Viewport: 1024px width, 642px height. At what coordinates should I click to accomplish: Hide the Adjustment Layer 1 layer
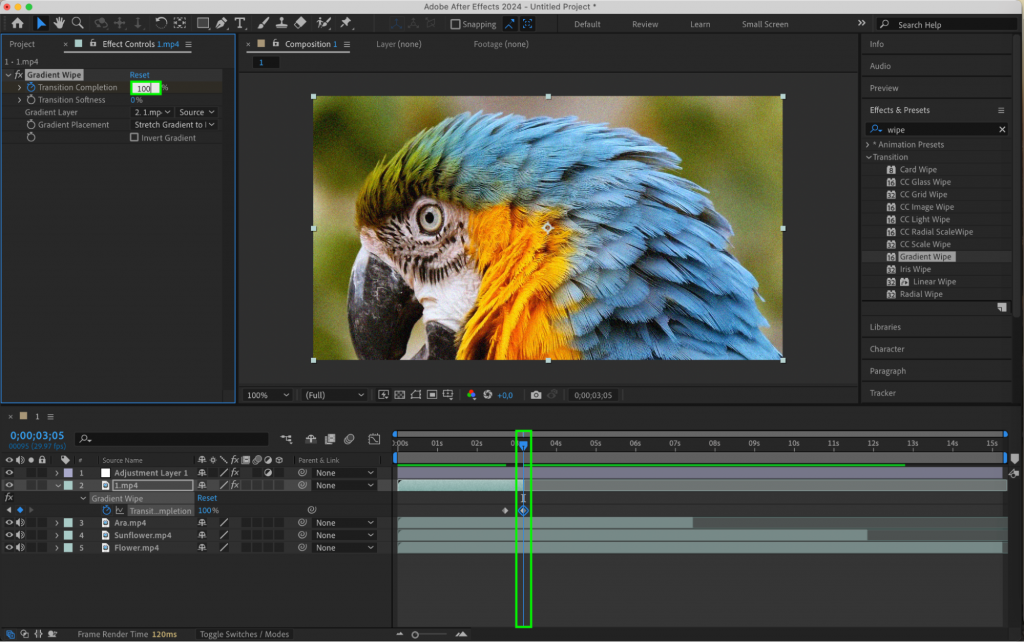[x=9, y=473]
